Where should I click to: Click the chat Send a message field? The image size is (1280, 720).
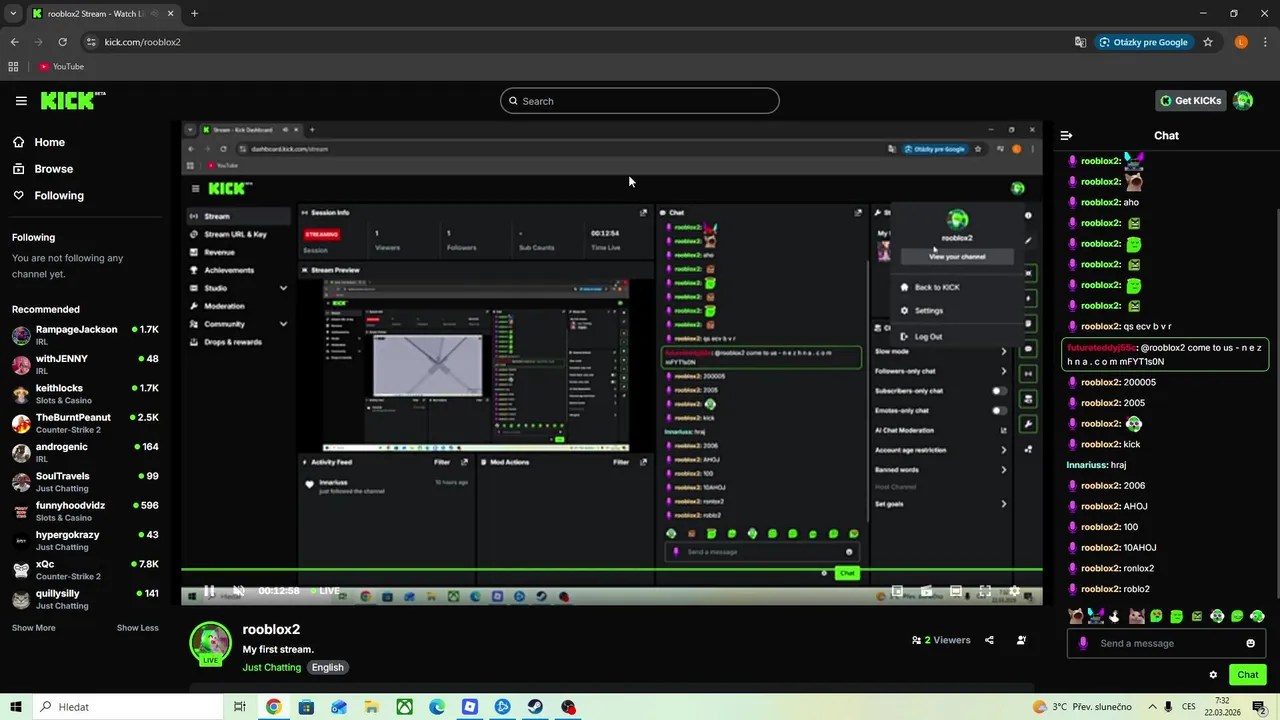1166,643
